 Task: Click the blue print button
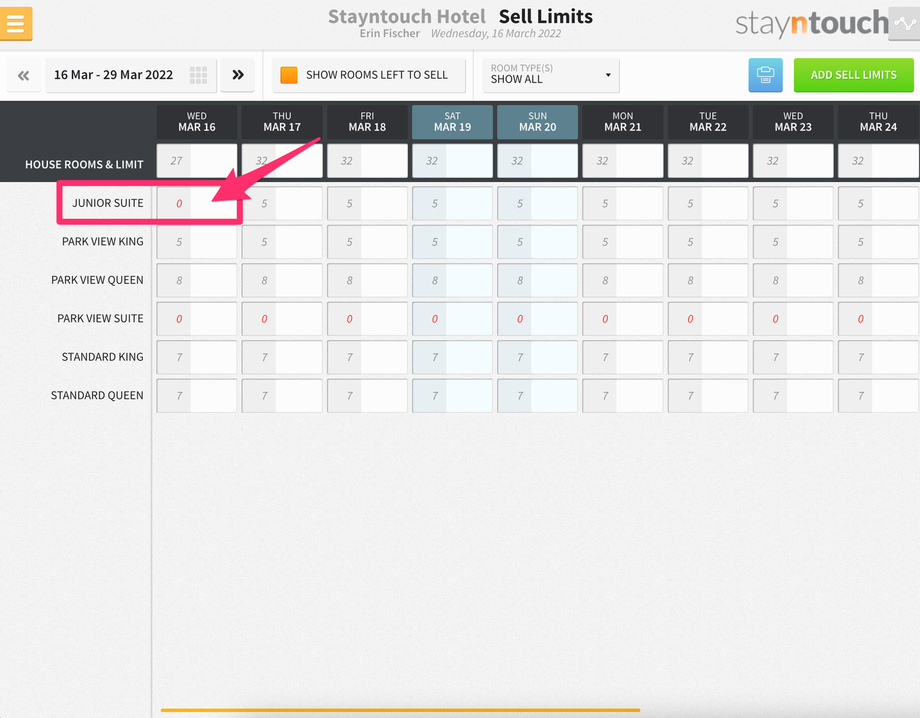765,75
